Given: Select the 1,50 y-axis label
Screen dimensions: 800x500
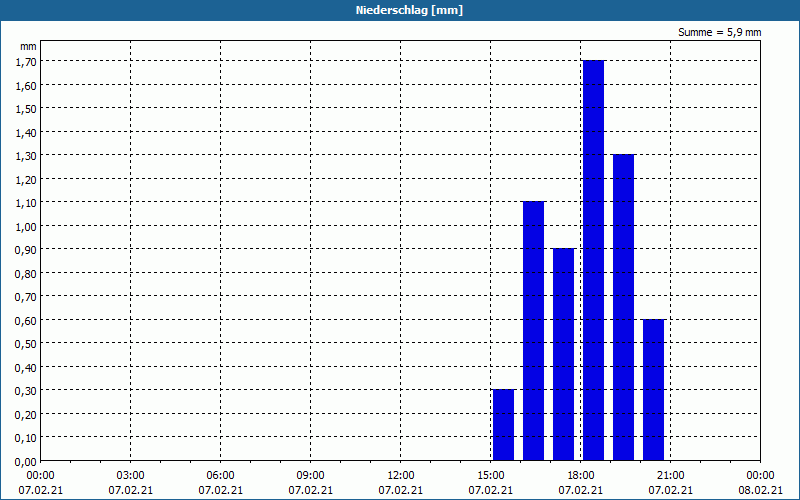Looking at the screenshot, I should 26,109.
